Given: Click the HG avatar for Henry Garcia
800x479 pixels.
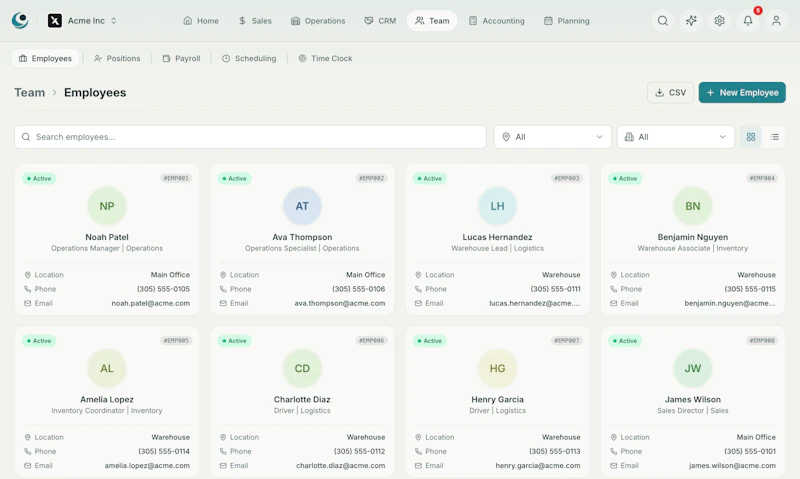Looking at the screenshot, I should click(x=497, y=368).
